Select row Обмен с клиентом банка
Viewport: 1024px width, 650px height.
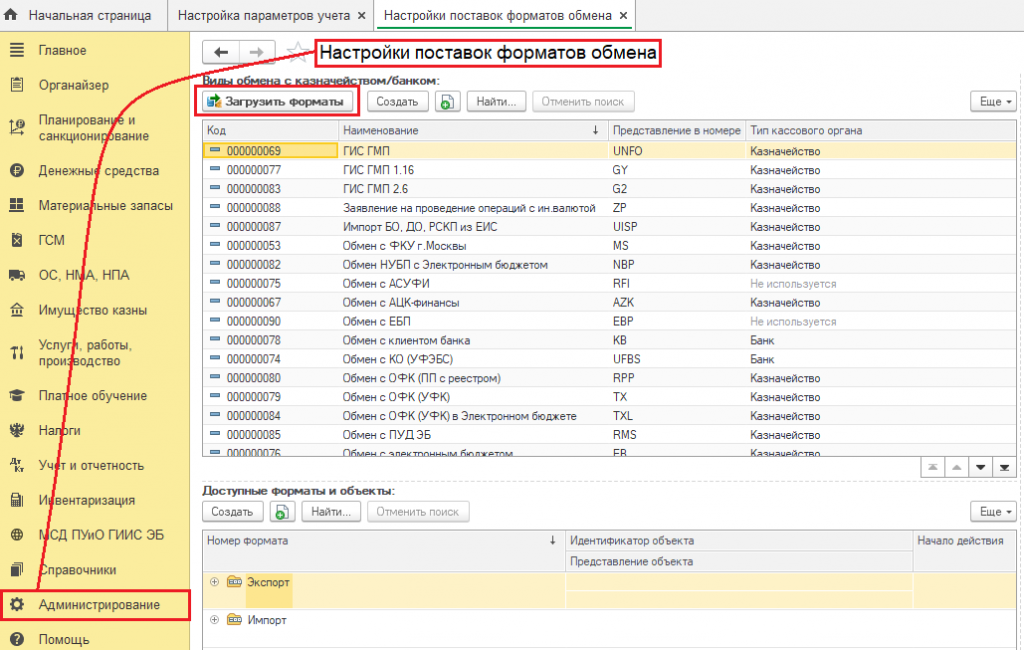[609, 340]
